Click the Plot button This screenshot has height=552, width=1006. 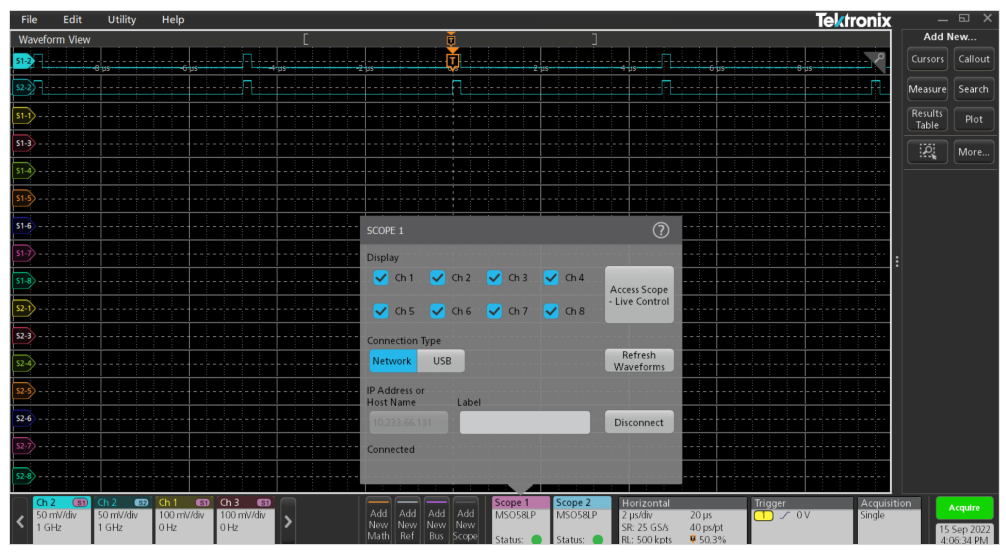973,119
